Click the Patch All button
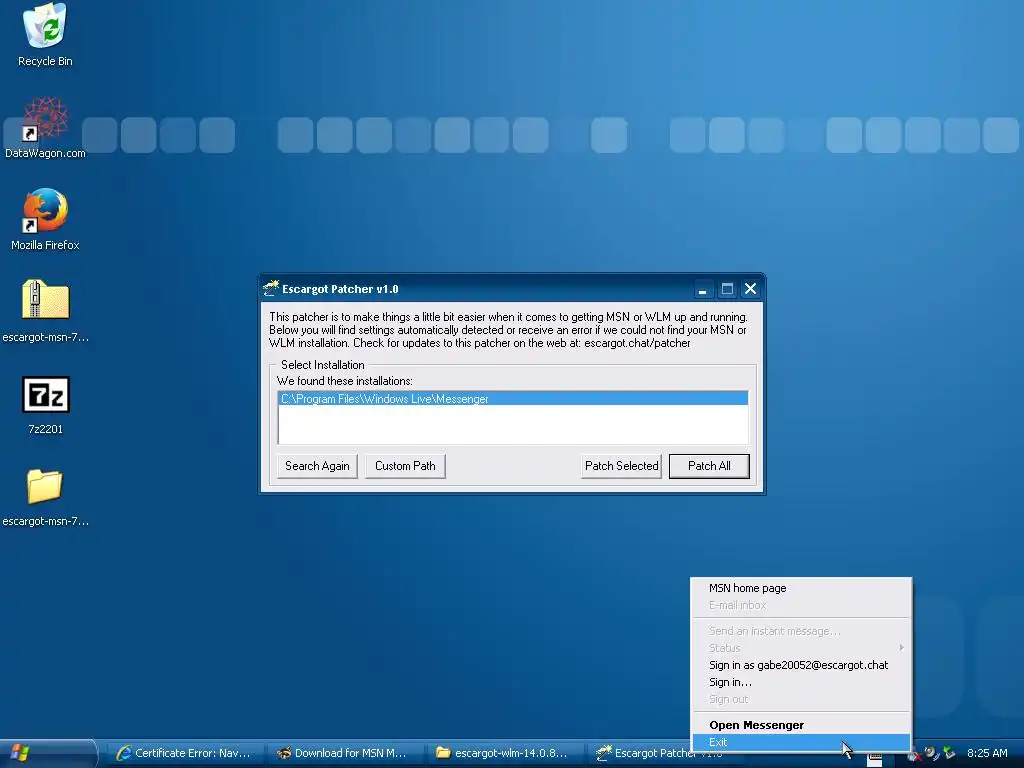 coord(709,466)
